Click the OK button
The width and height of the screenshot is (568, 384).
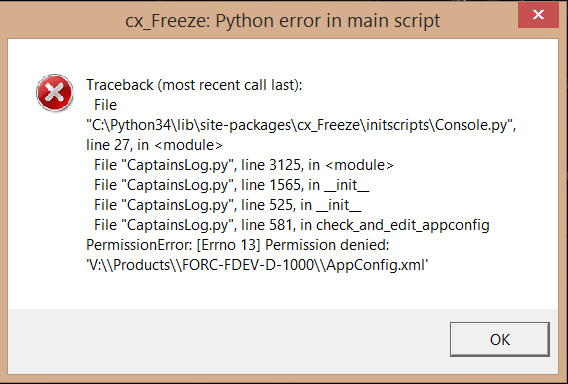click(x=500, y=339)
